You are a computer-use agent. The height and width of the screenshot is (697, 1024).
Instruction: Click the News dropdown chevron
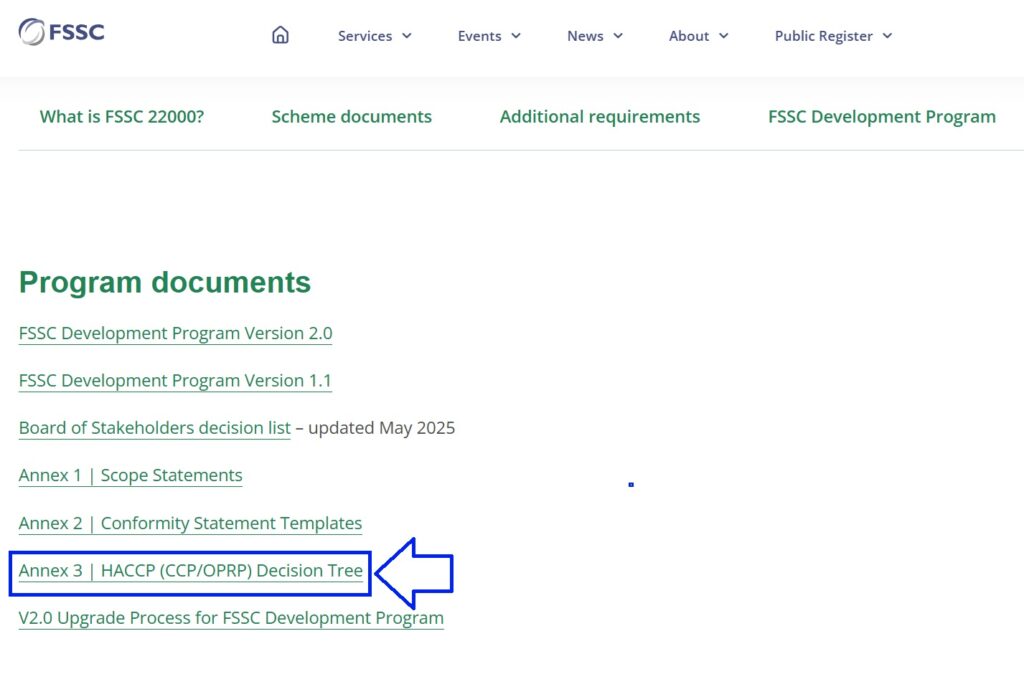tap(616, 36)
